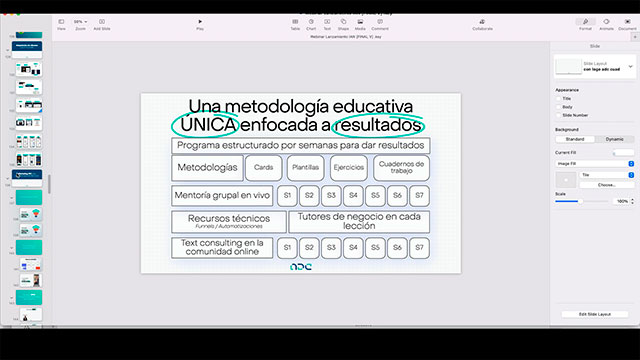The width and height of the screenshot is (640, 360).
Task: Enable the Title appearance checkbox
Action: coord(559,99)
